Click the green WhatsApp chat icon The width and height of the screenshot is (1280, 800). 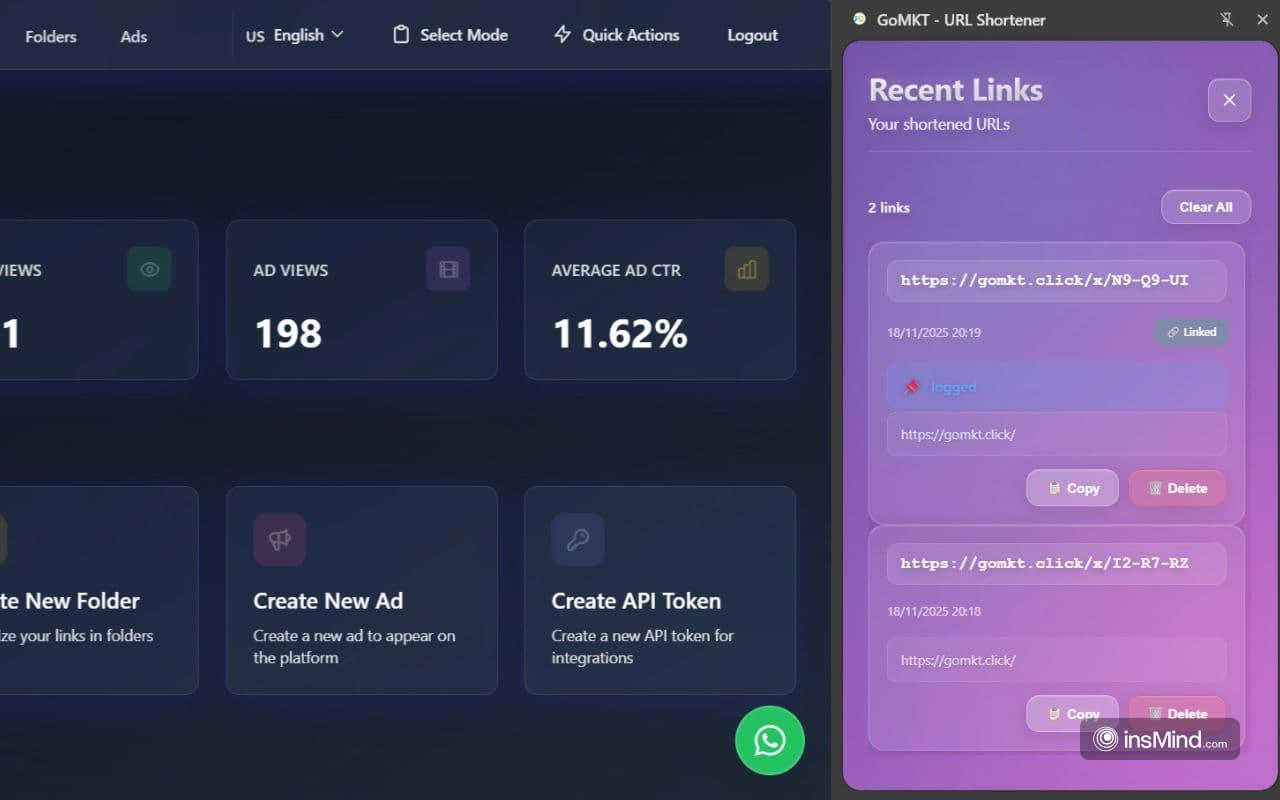coord(769,740)
